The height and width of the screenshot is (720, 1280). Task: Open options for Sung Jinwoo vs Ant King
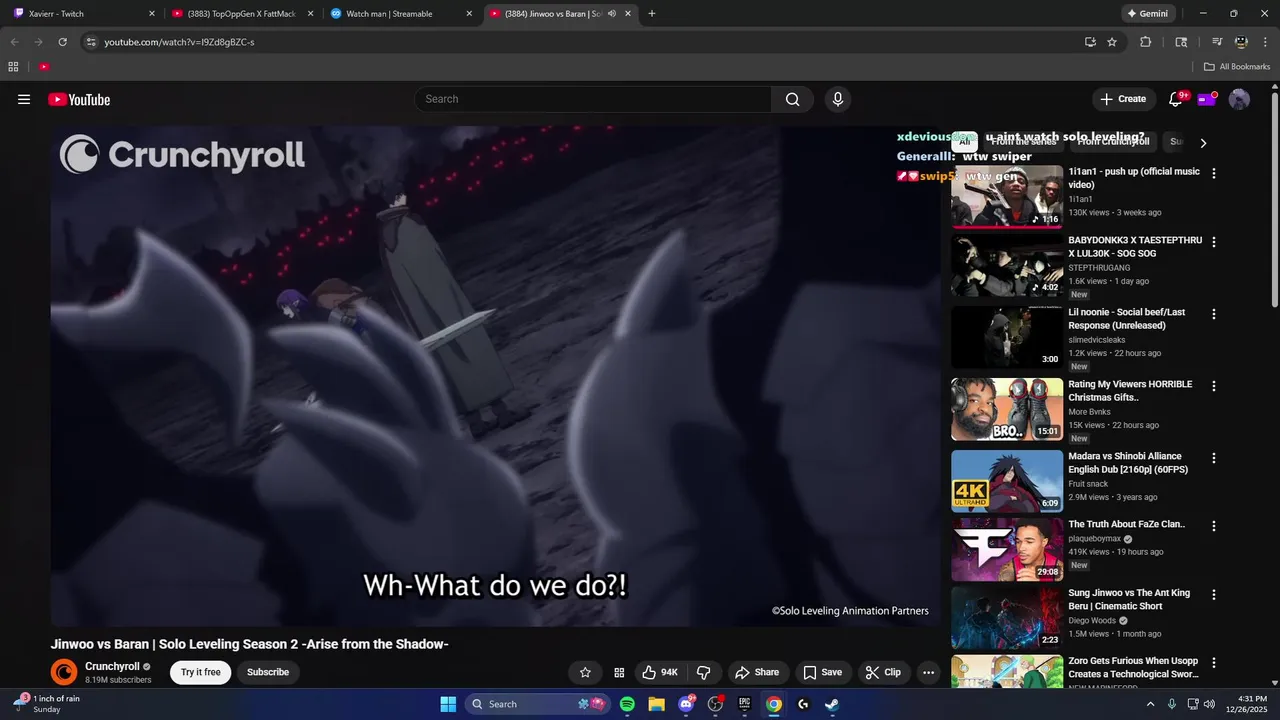click(1214, 594)
